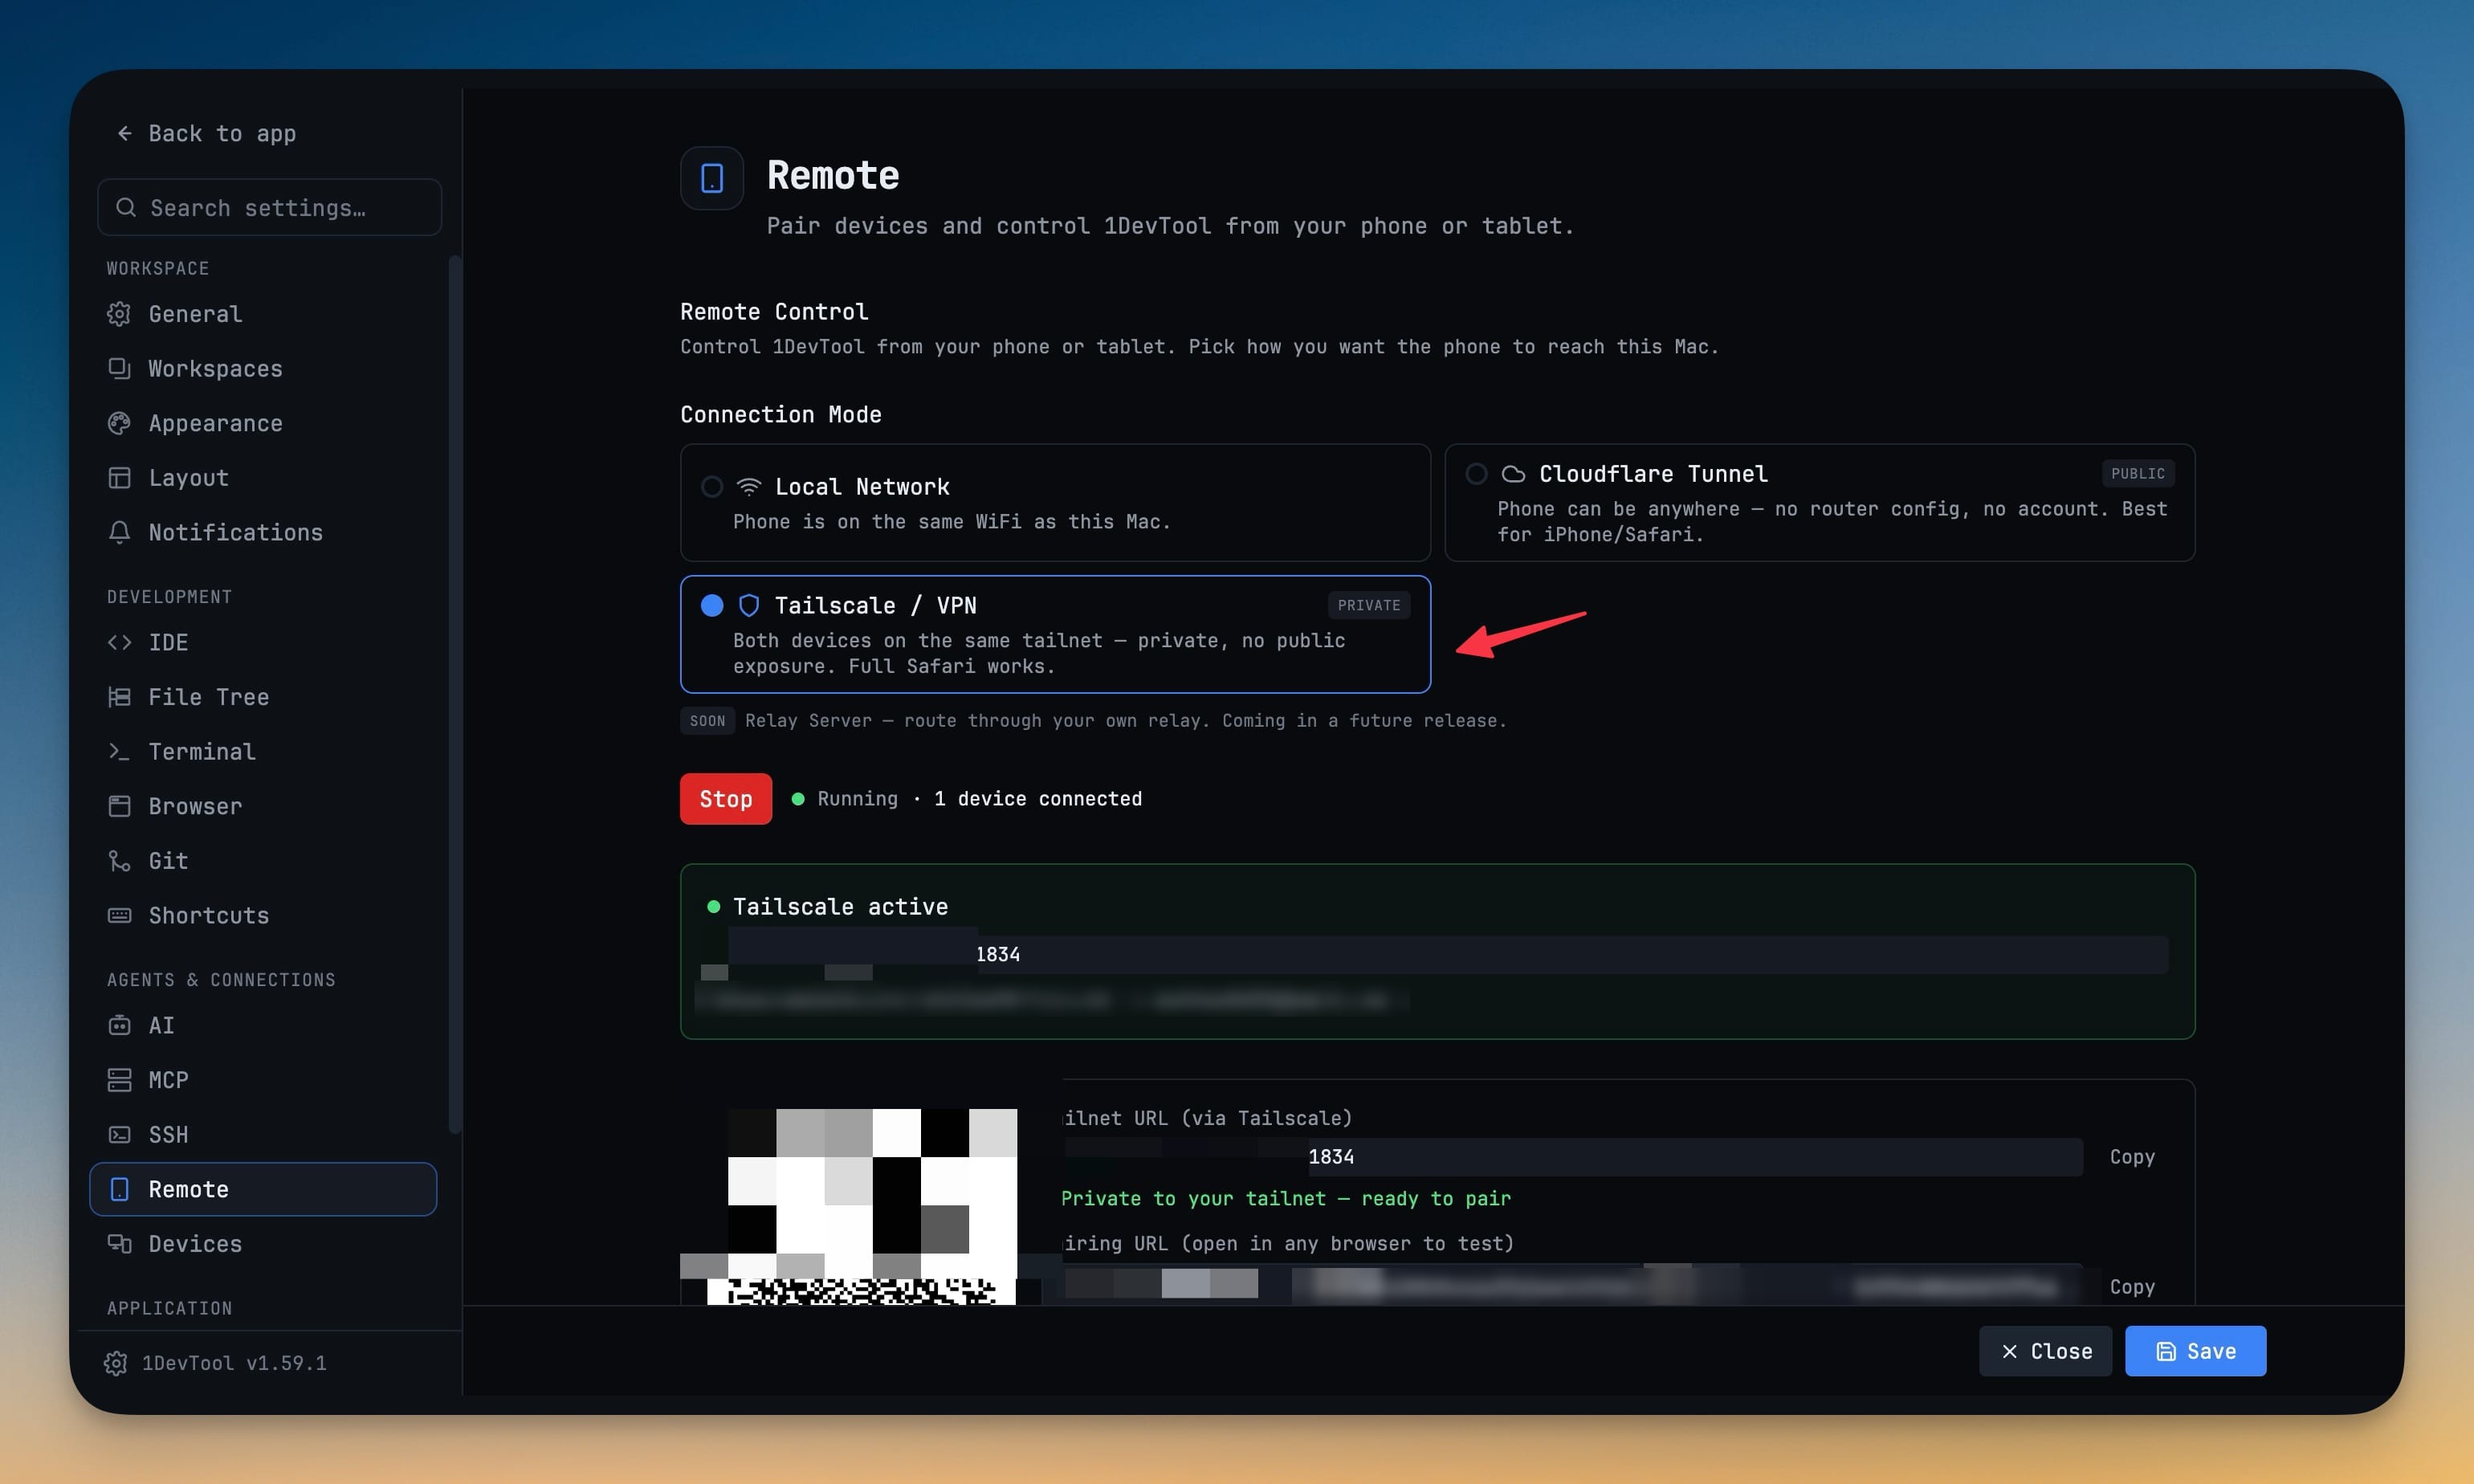Open MCP settings section
Viewport: 2474px width, 1484px height.
tap(263, 1080)
